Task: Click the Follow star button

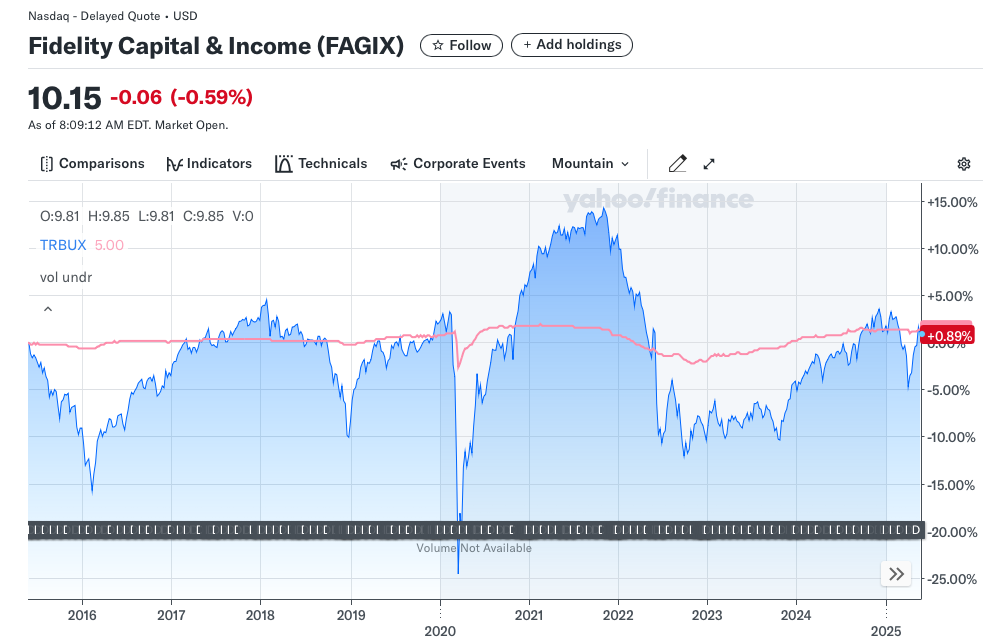Action: 461,46
